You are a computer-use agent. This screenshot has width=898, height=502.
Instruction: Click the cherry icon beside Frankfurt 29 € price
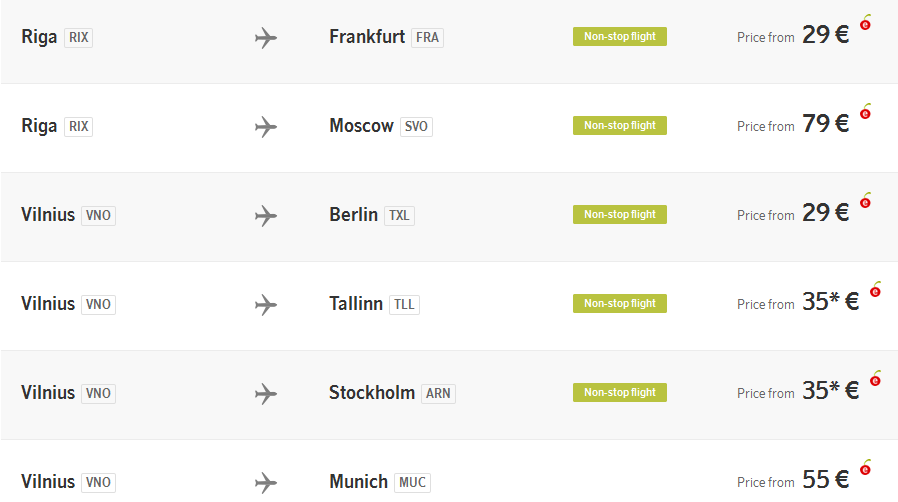(865, 22)
